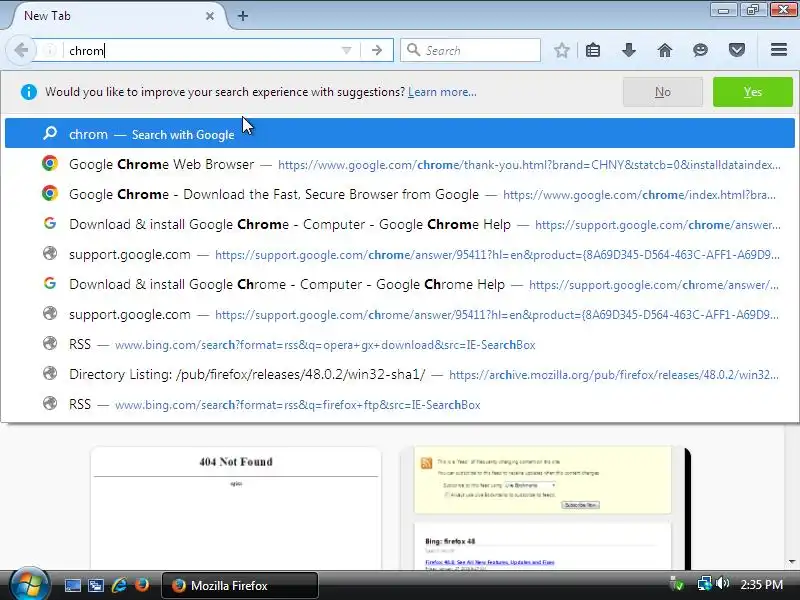Click the back navigation arrow button
Image resolution: width=800 pixels, height=600 pixels.
pos(21,50)
